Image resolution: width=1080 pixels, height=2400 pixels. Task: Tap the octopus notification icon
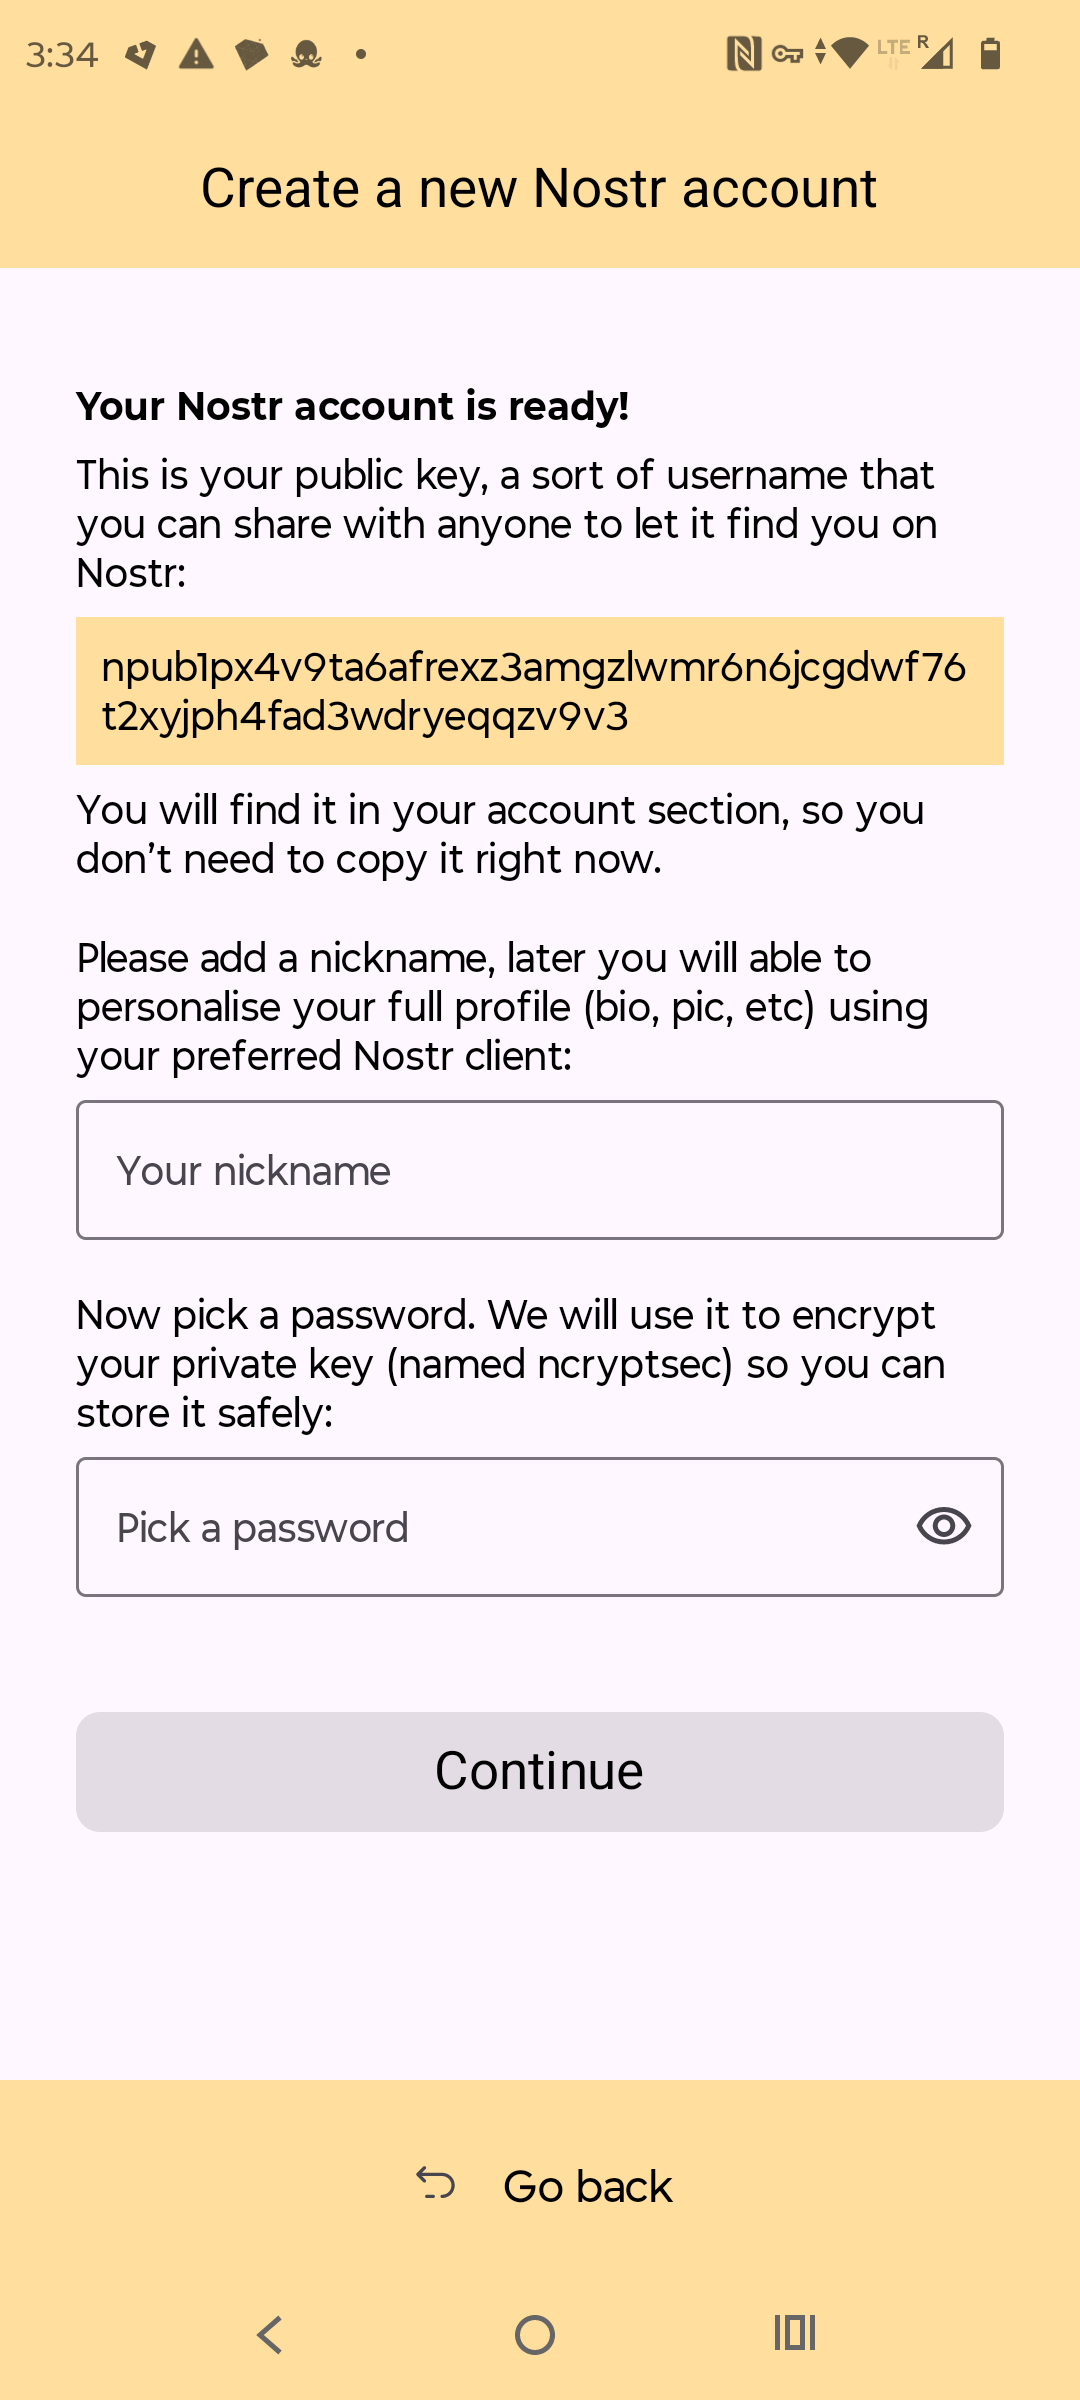click(306, 54)
